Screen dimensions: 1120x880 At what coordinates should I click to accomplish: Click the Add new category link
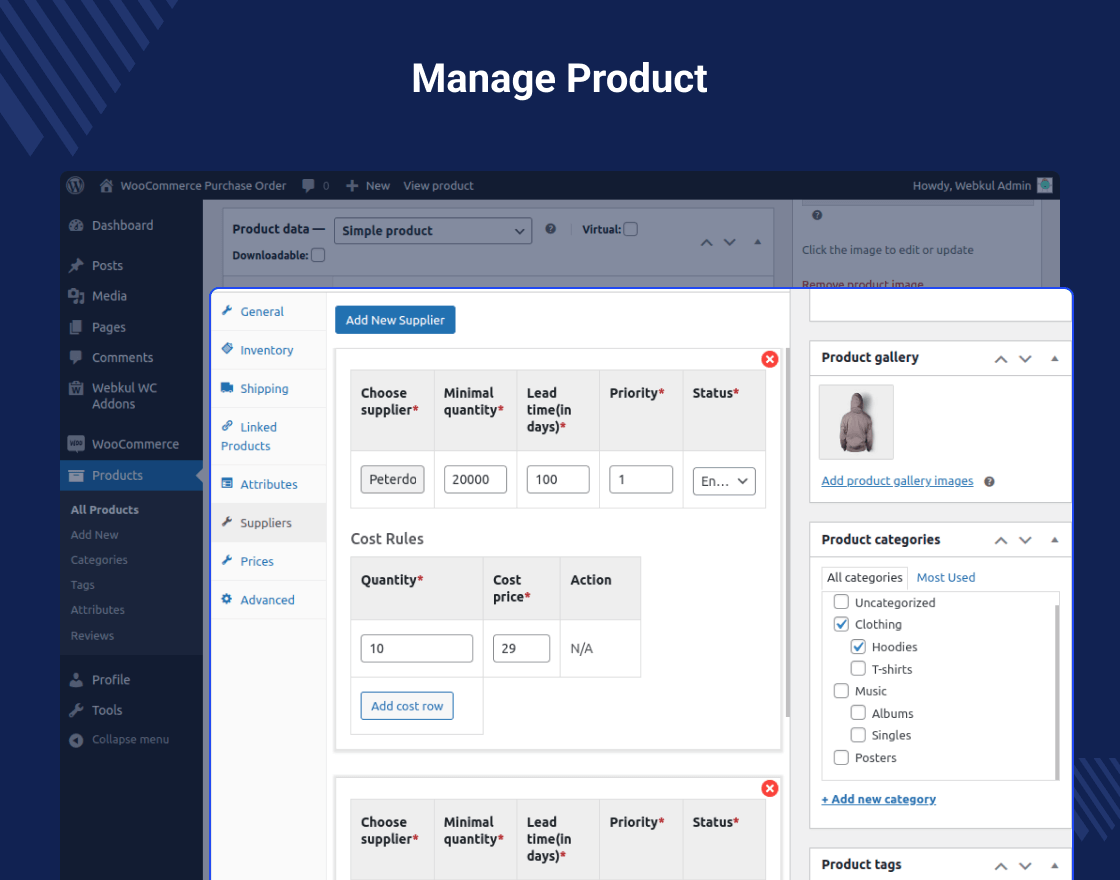pos(878,799)
